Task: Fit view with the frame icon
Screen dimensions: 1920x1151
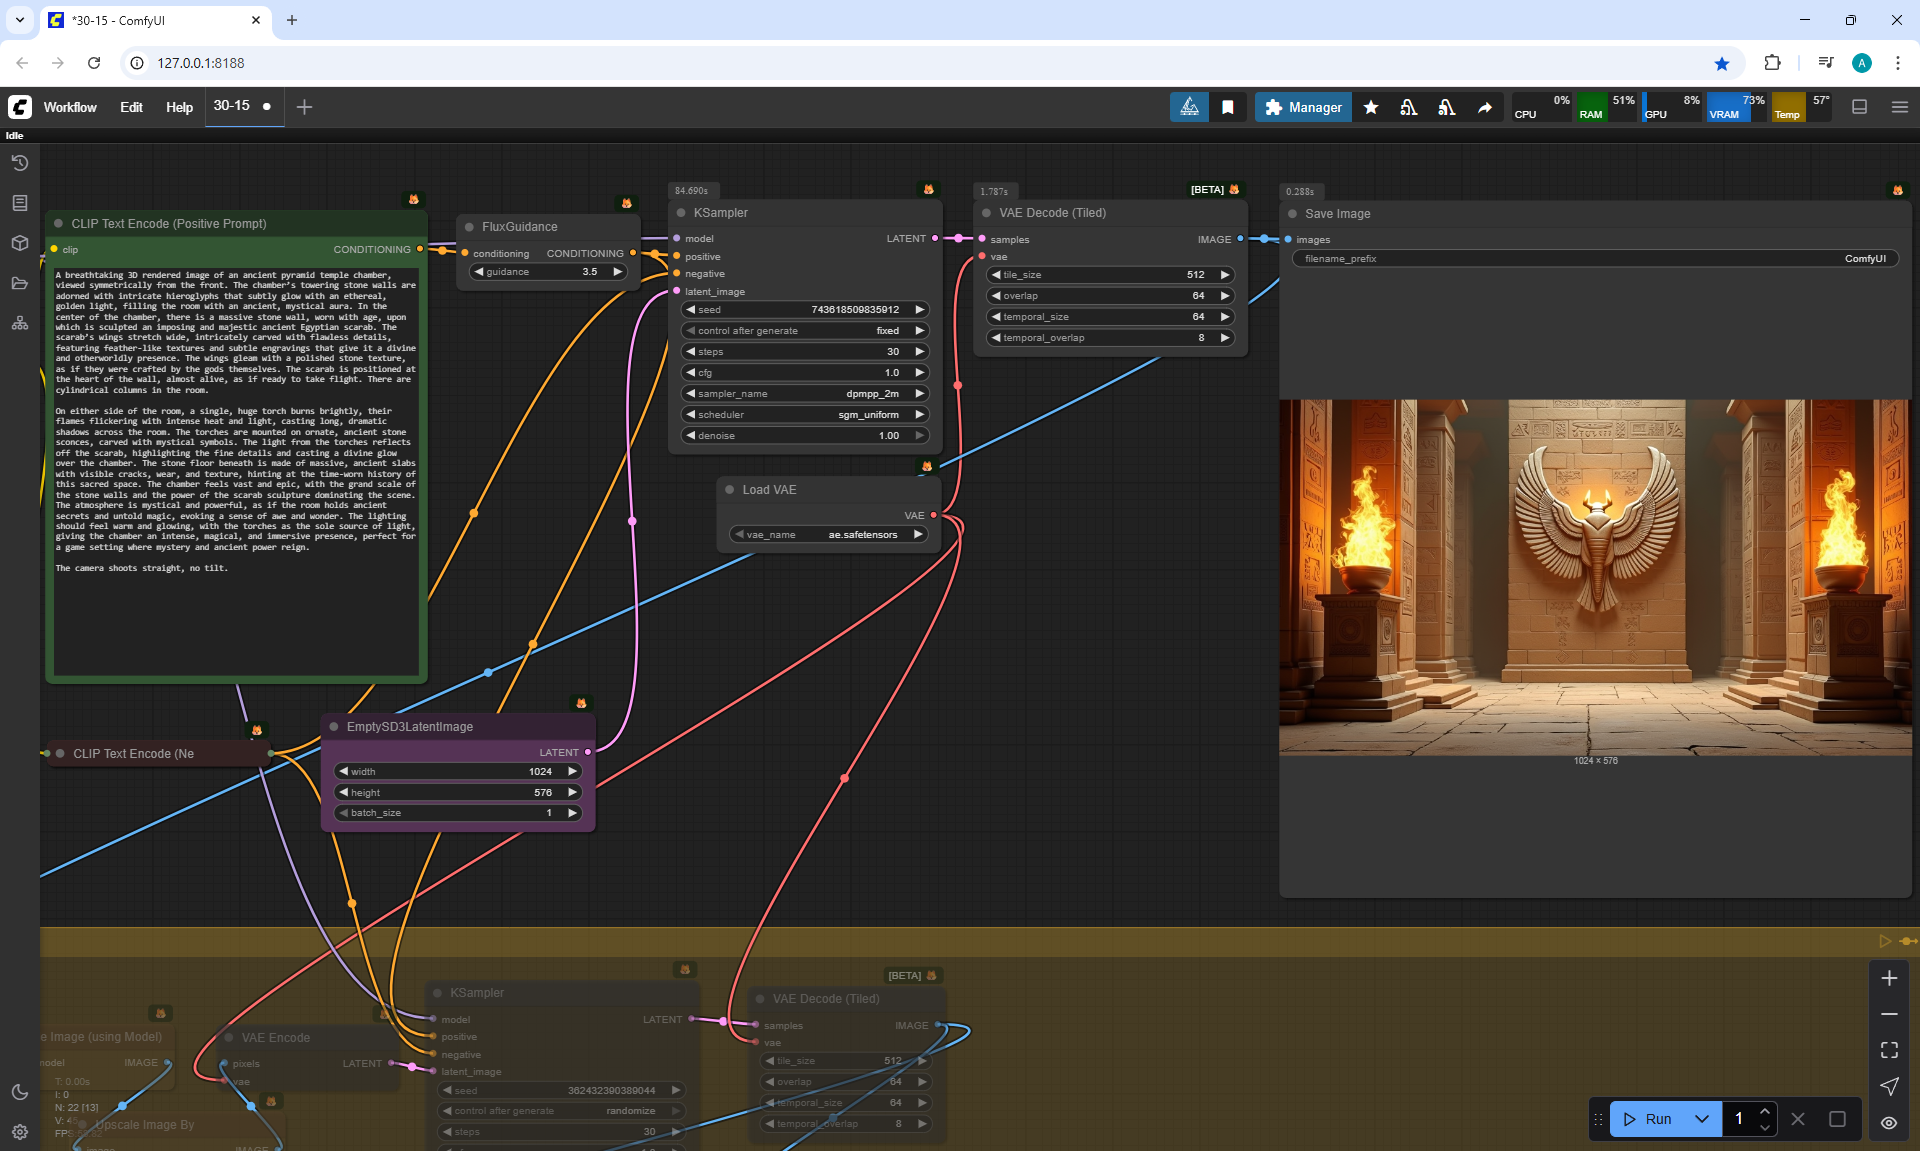Action: tap(1889, 1050)
